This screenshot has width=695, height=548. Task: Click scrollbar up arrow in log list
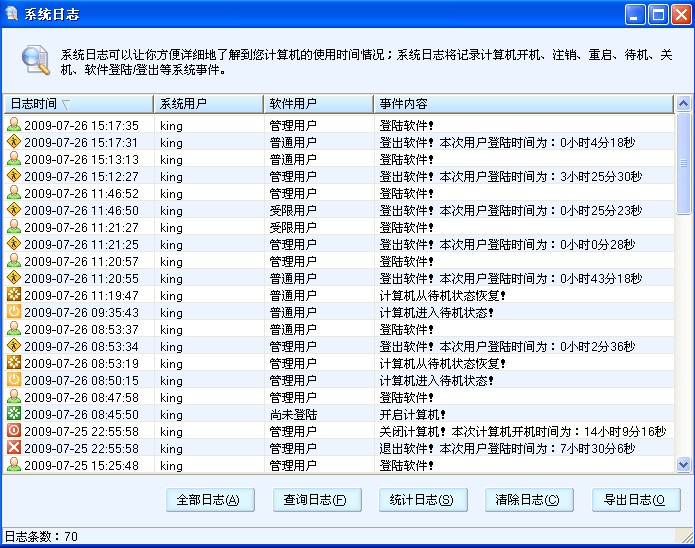coord(683,104)
